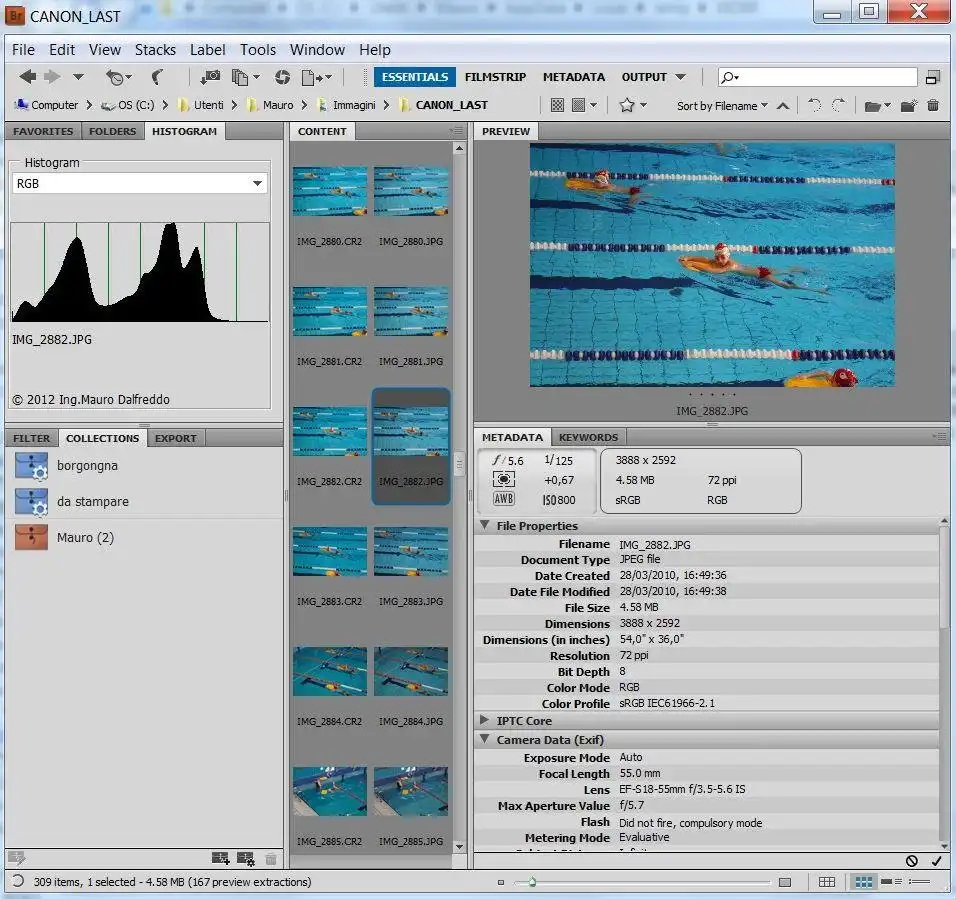956x899 pixels.
Task: Open Sort by Filename dropdown
Action: pyautogui.click(x=722, y=106)
